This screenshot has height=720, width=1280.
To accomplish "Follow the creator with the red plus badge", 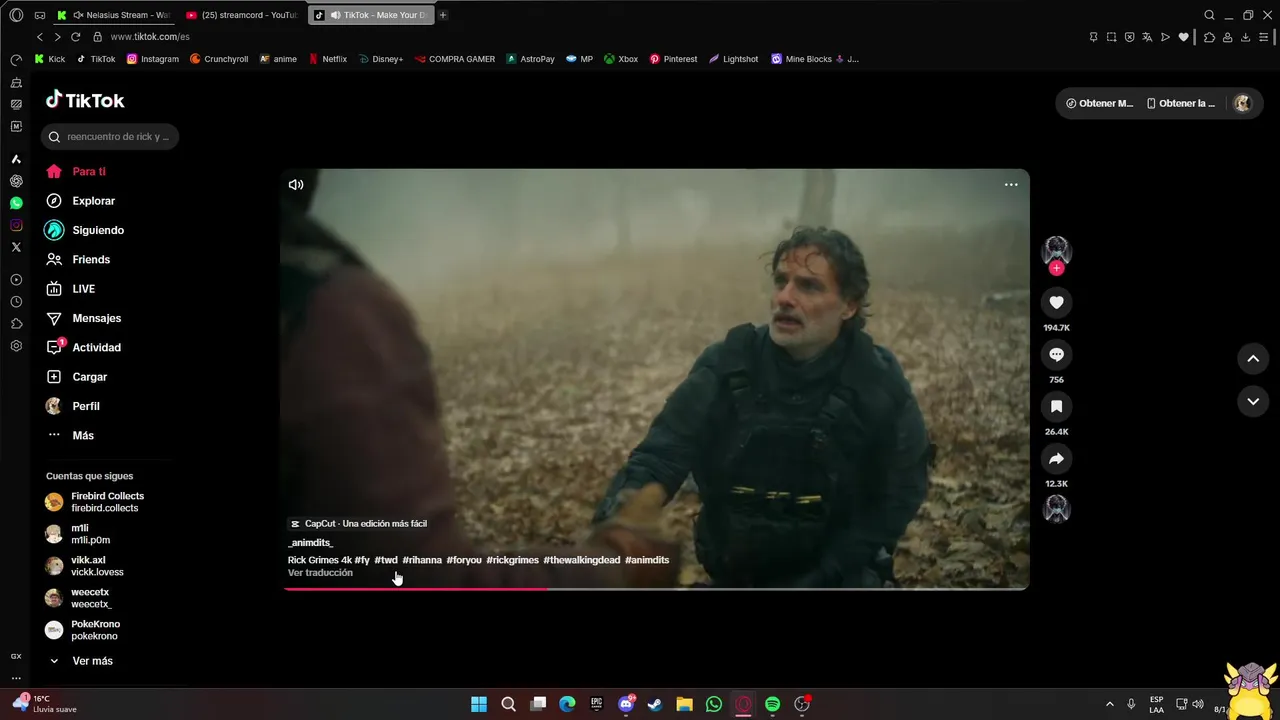I will point(1056,268).
